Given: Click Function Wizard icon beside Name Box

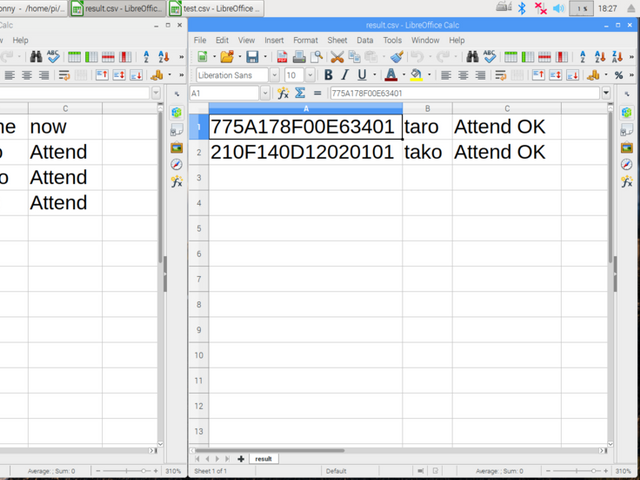Looking at the screenshot, I should [x=283, y=93].
